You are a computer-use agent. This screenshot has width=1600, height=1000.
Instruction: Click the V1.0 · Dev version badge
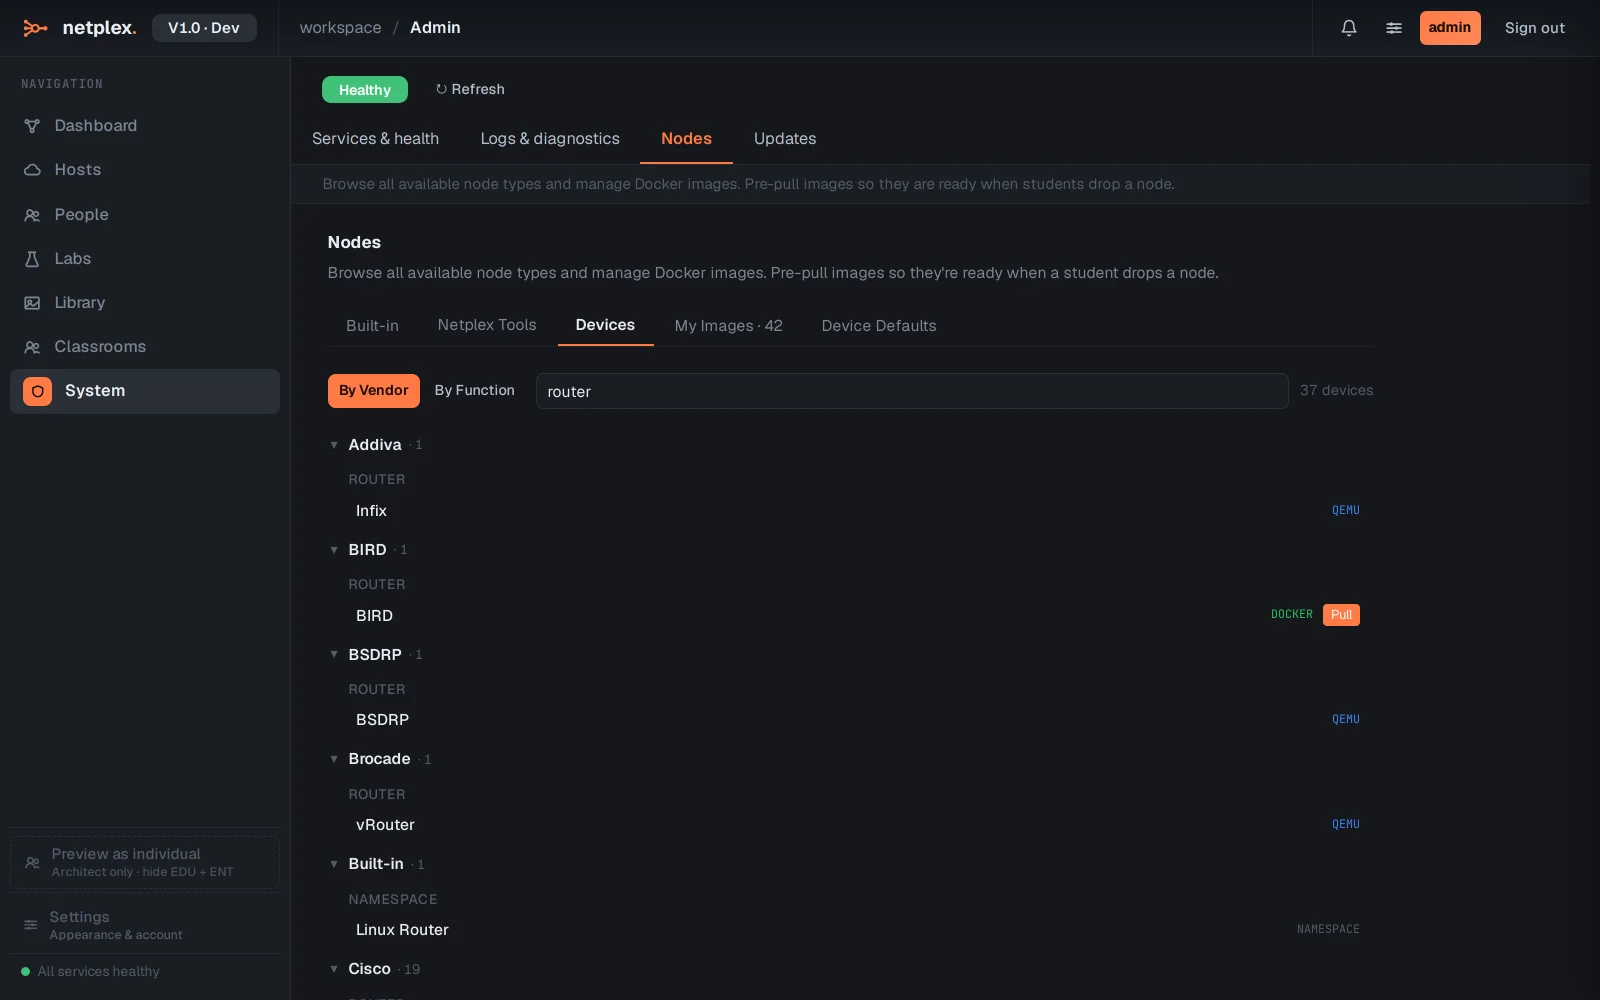click(204, 28)
